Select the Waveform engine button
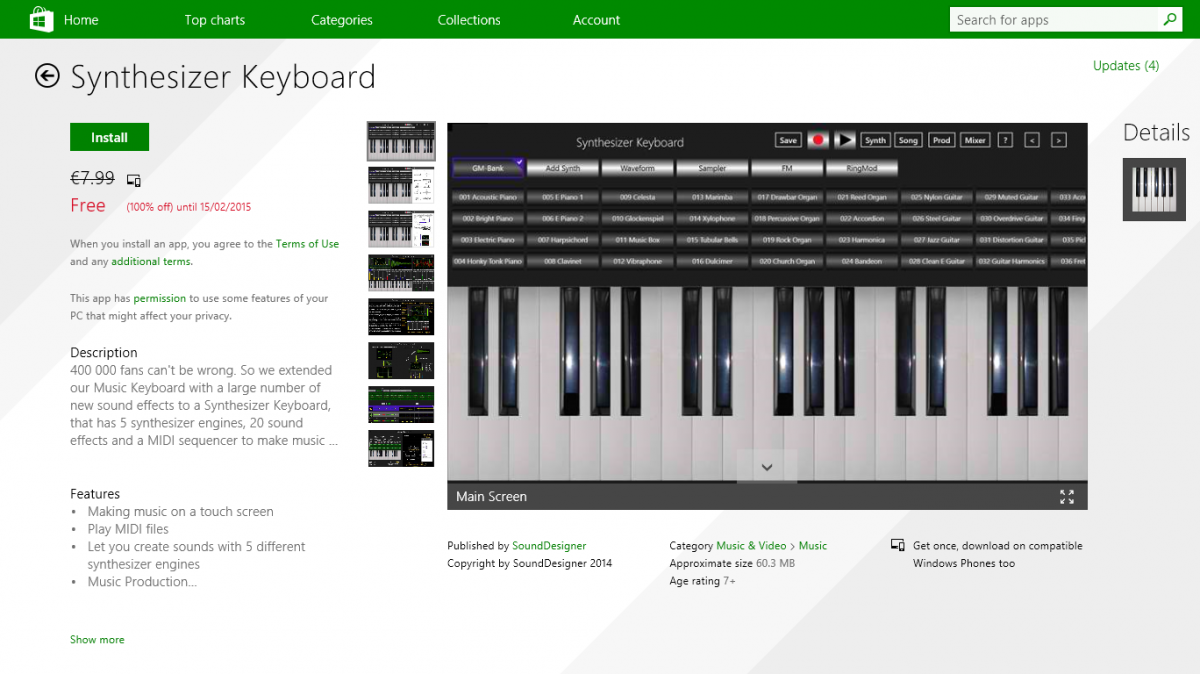This screenshot has width=1200, height=674. tap(637, 168)
